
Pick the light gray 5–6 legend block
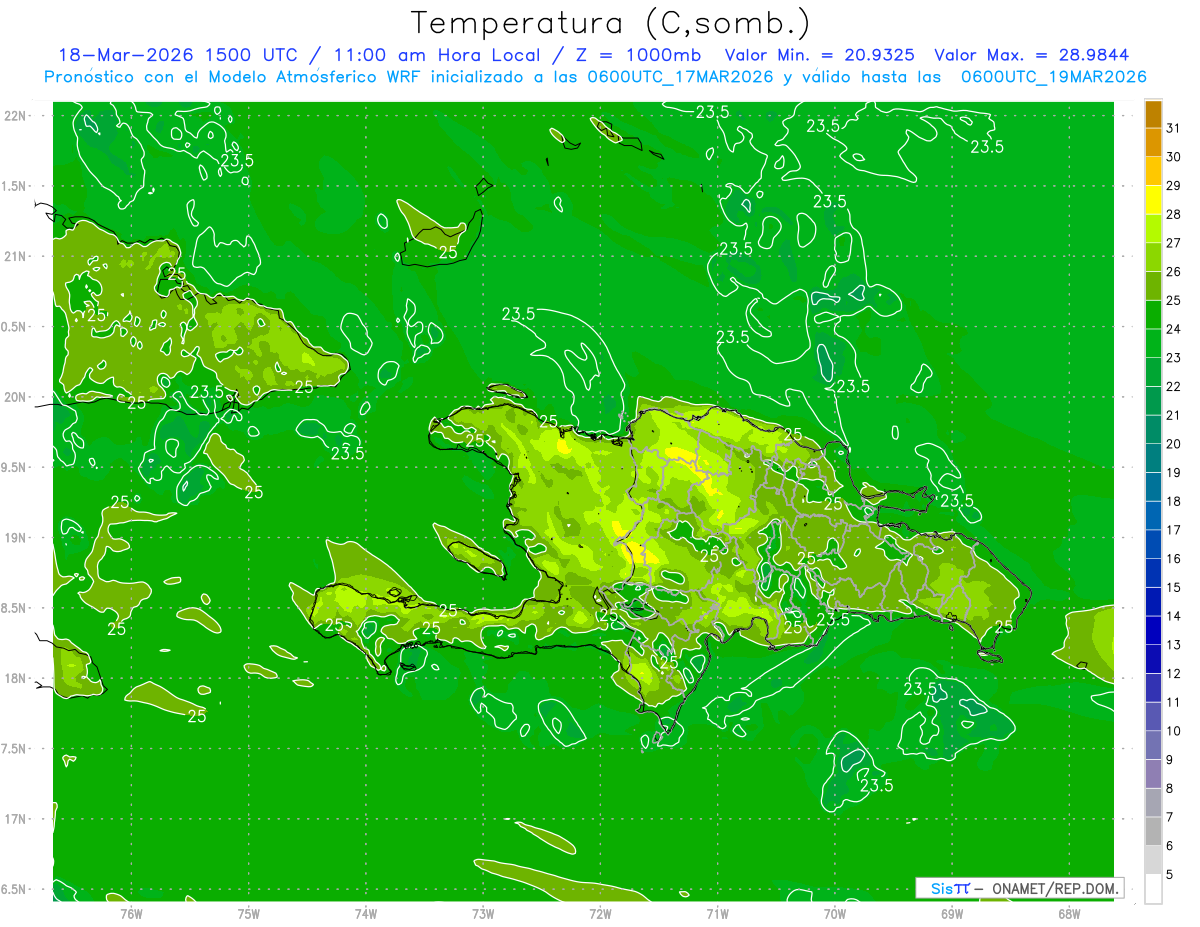point(1153,860)
